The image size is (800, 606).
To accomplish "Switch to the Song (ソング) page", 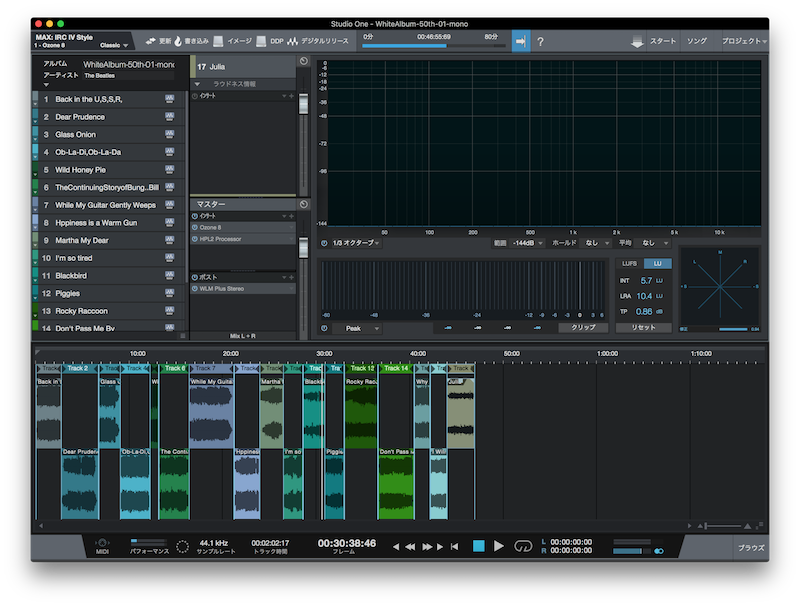I will click(696, 41).
